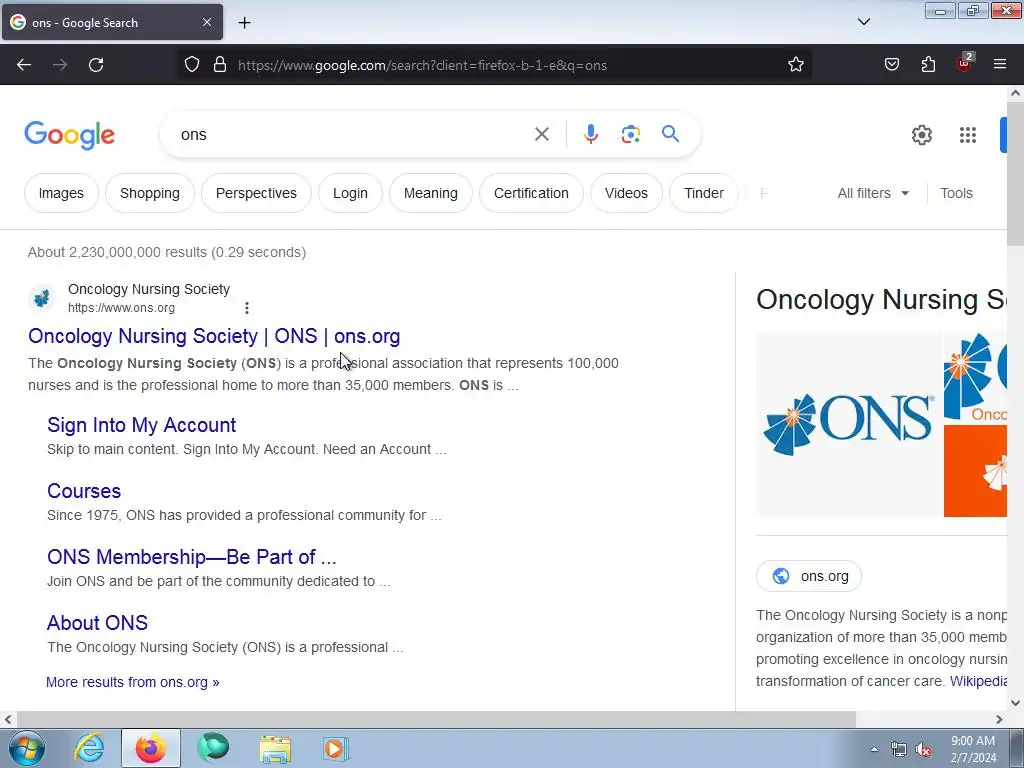Click the muted volume tray icon

click(x=923, y=749)
